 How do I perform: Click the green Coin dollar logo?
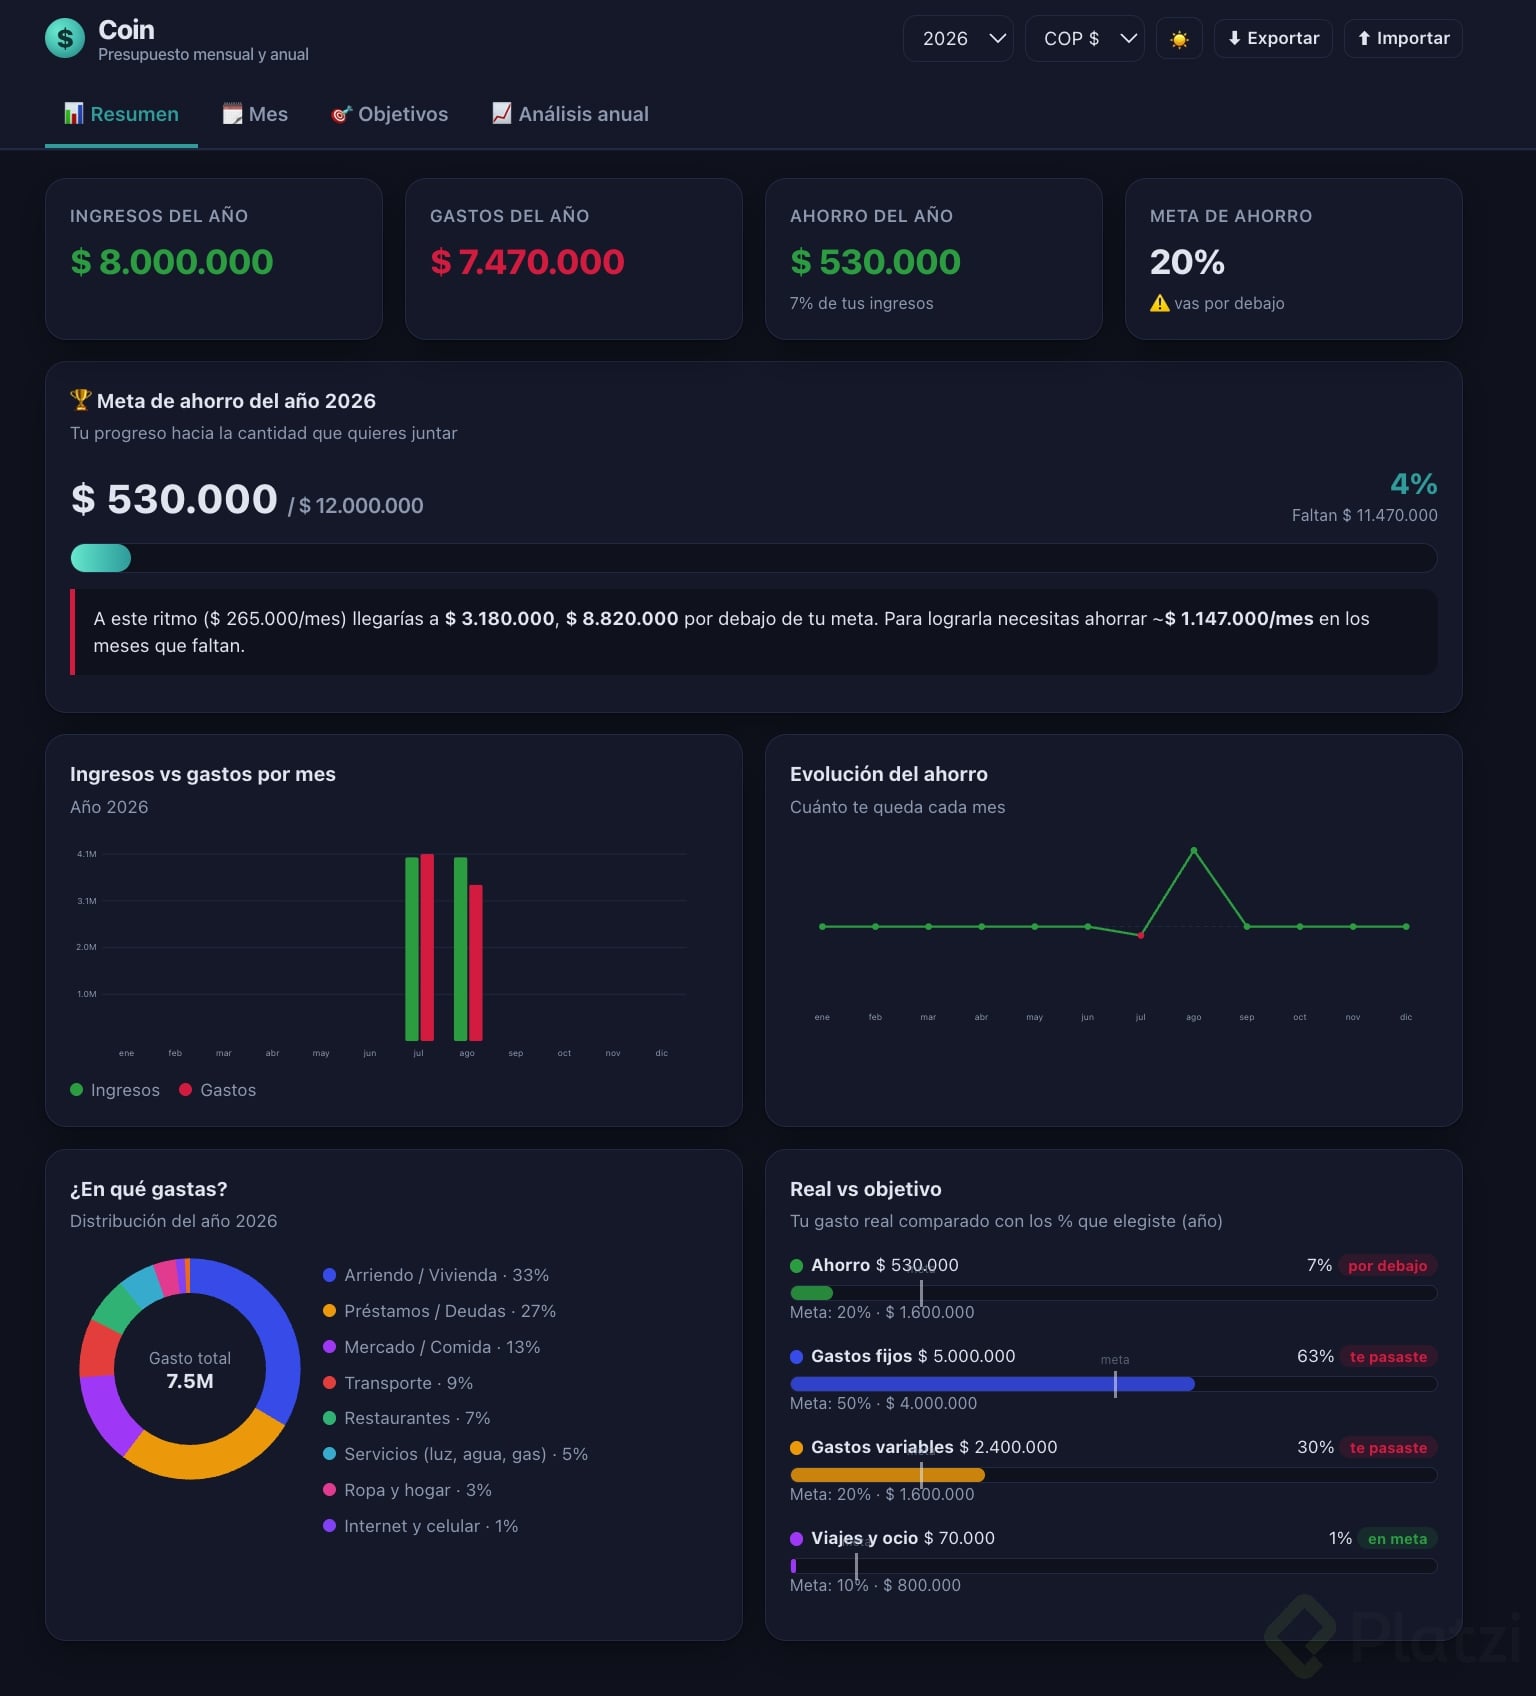(x=65, y=39)
